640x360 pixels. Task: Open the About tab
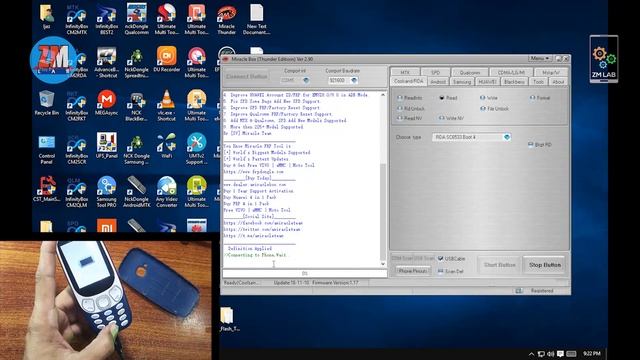pos(558,82)
